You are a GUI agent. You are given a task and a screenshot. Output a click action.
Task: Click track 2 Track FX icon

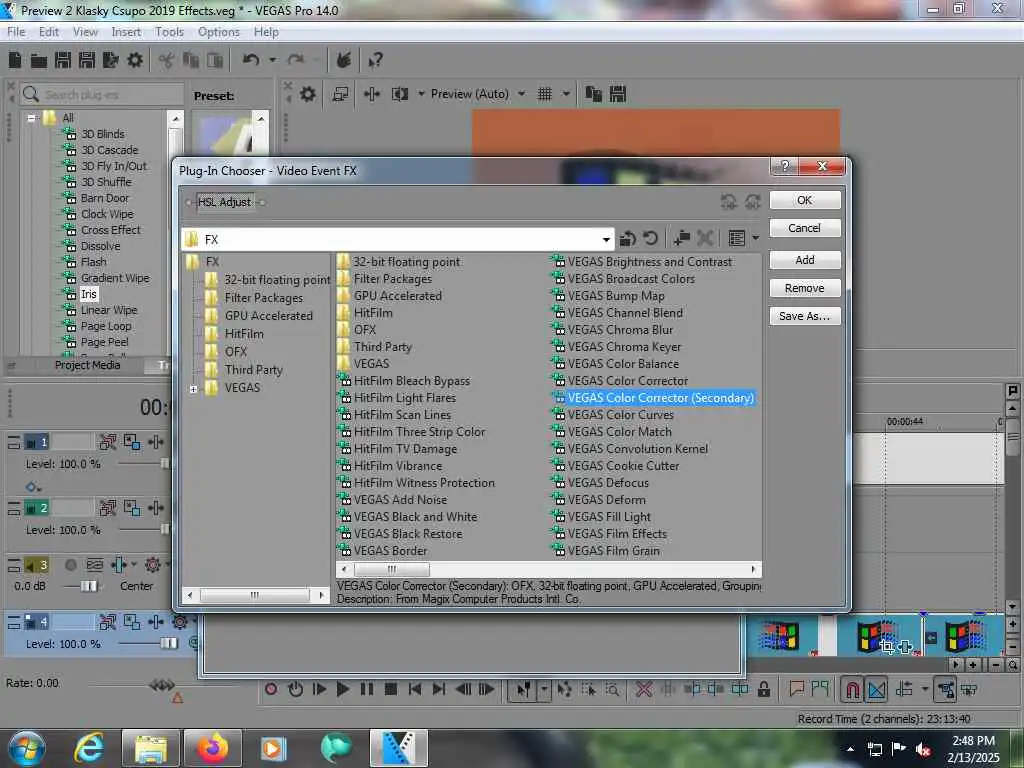click(156, 508)
